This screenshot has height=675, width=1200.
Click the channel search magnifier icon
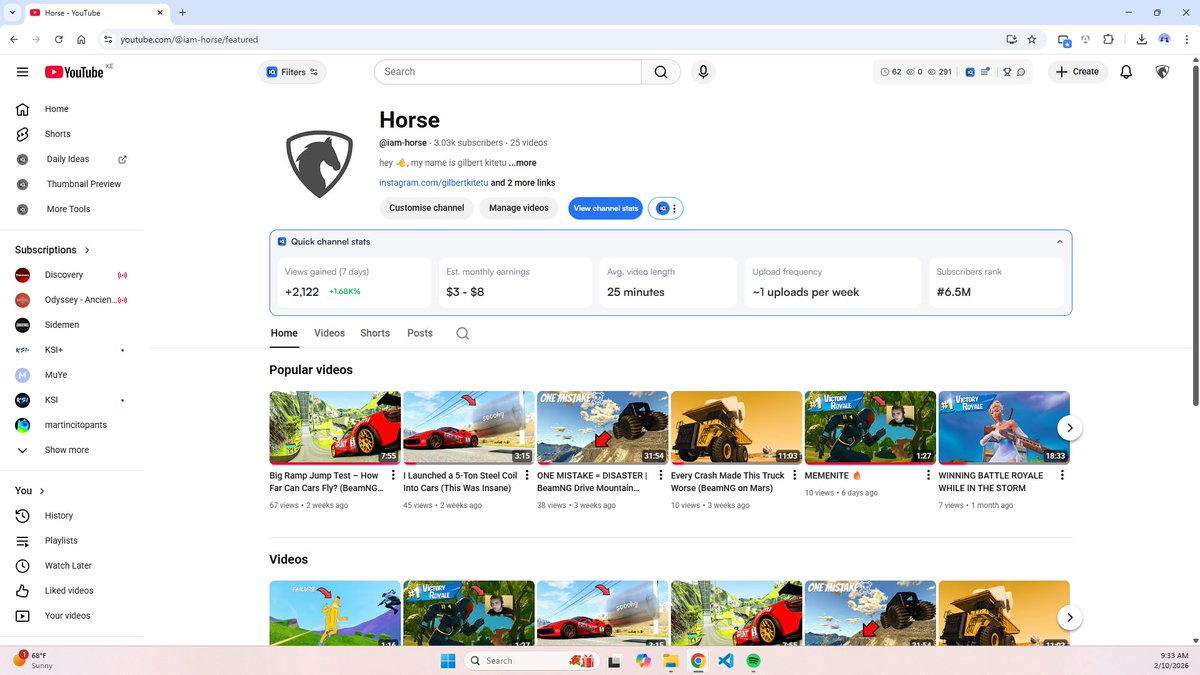tap(462, 333)
